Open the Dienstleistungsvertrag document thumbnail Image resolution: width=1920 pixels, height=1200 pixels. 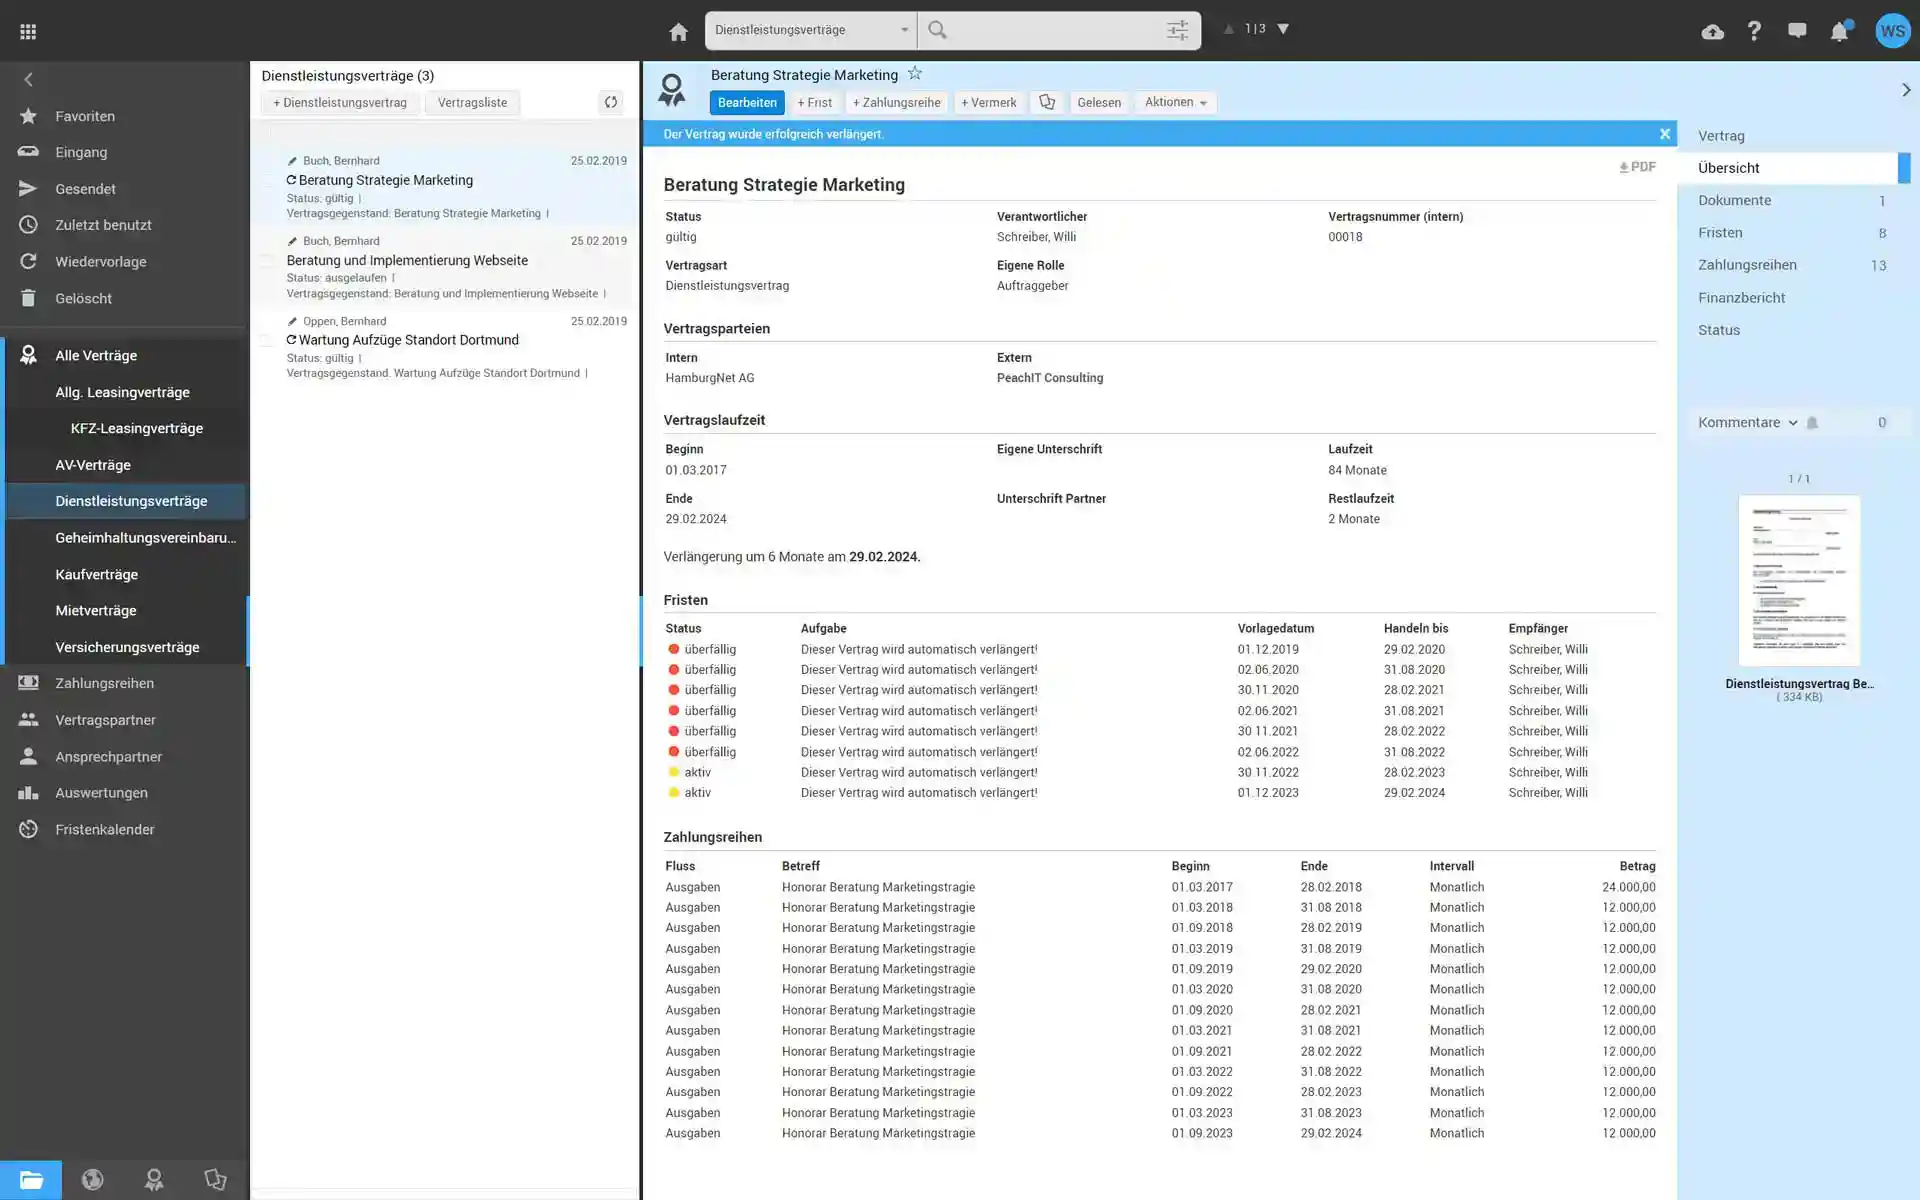[x=1799, y=580]
